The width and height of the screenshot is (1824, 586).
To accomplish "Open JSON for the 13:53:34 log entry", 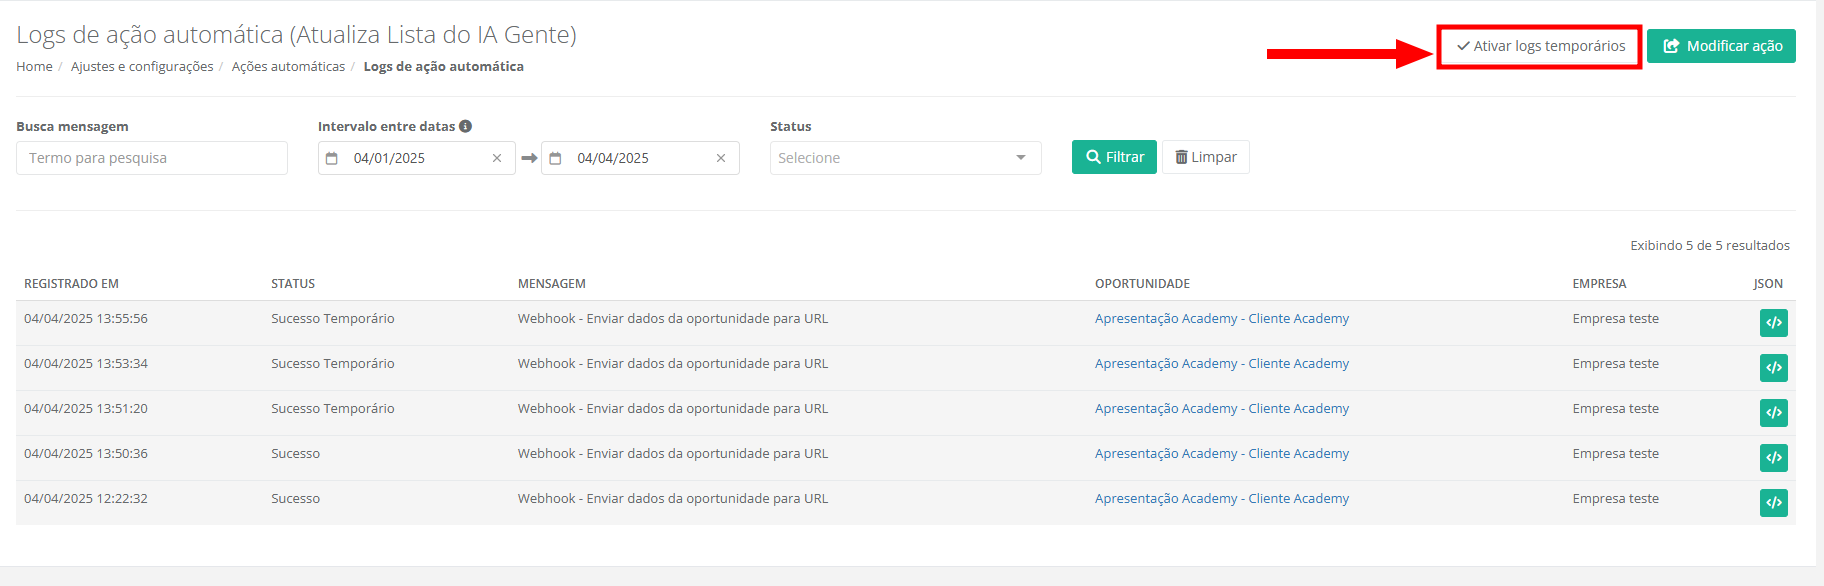I will coord(1773,368).
